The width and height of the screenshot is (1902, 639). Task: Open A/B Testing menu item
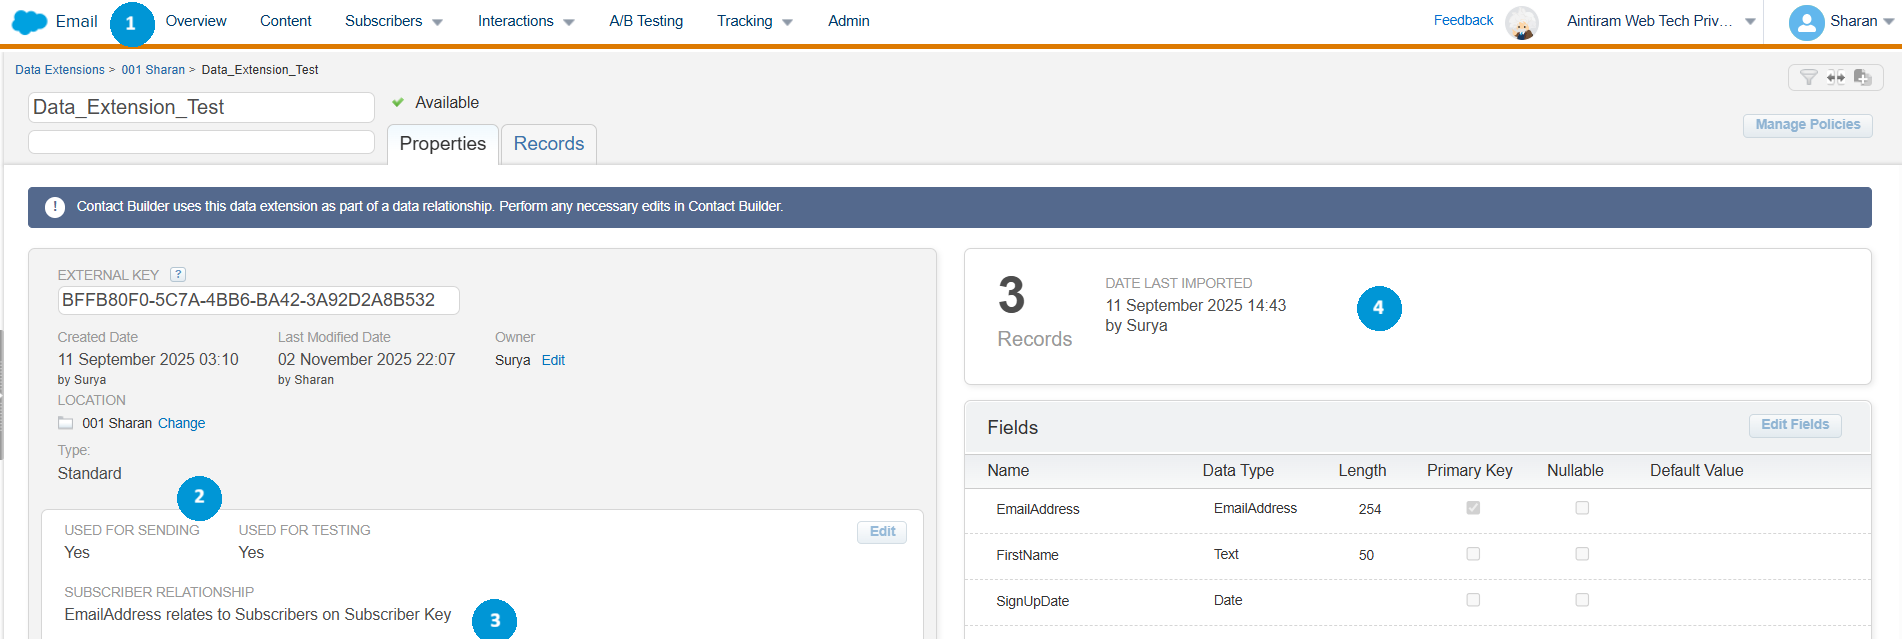646,21
